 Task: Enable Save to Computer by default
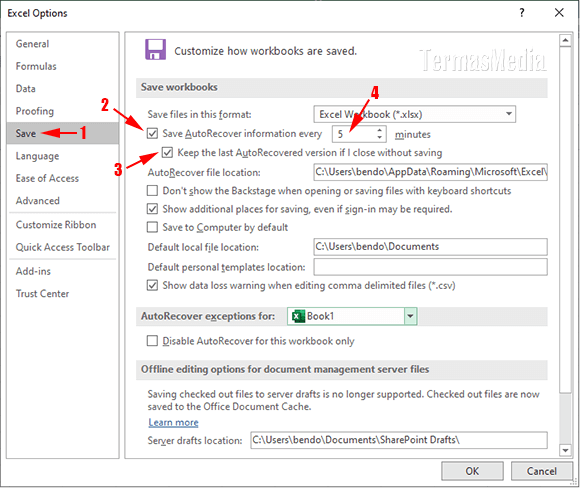152,227
